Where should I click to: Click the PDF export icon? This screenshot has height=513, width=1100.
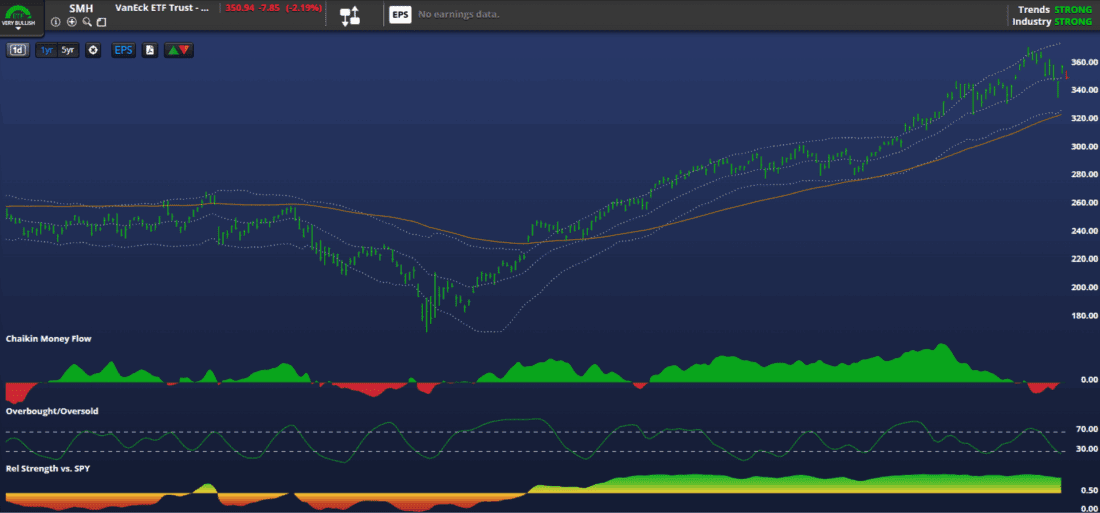click(149, 49)
